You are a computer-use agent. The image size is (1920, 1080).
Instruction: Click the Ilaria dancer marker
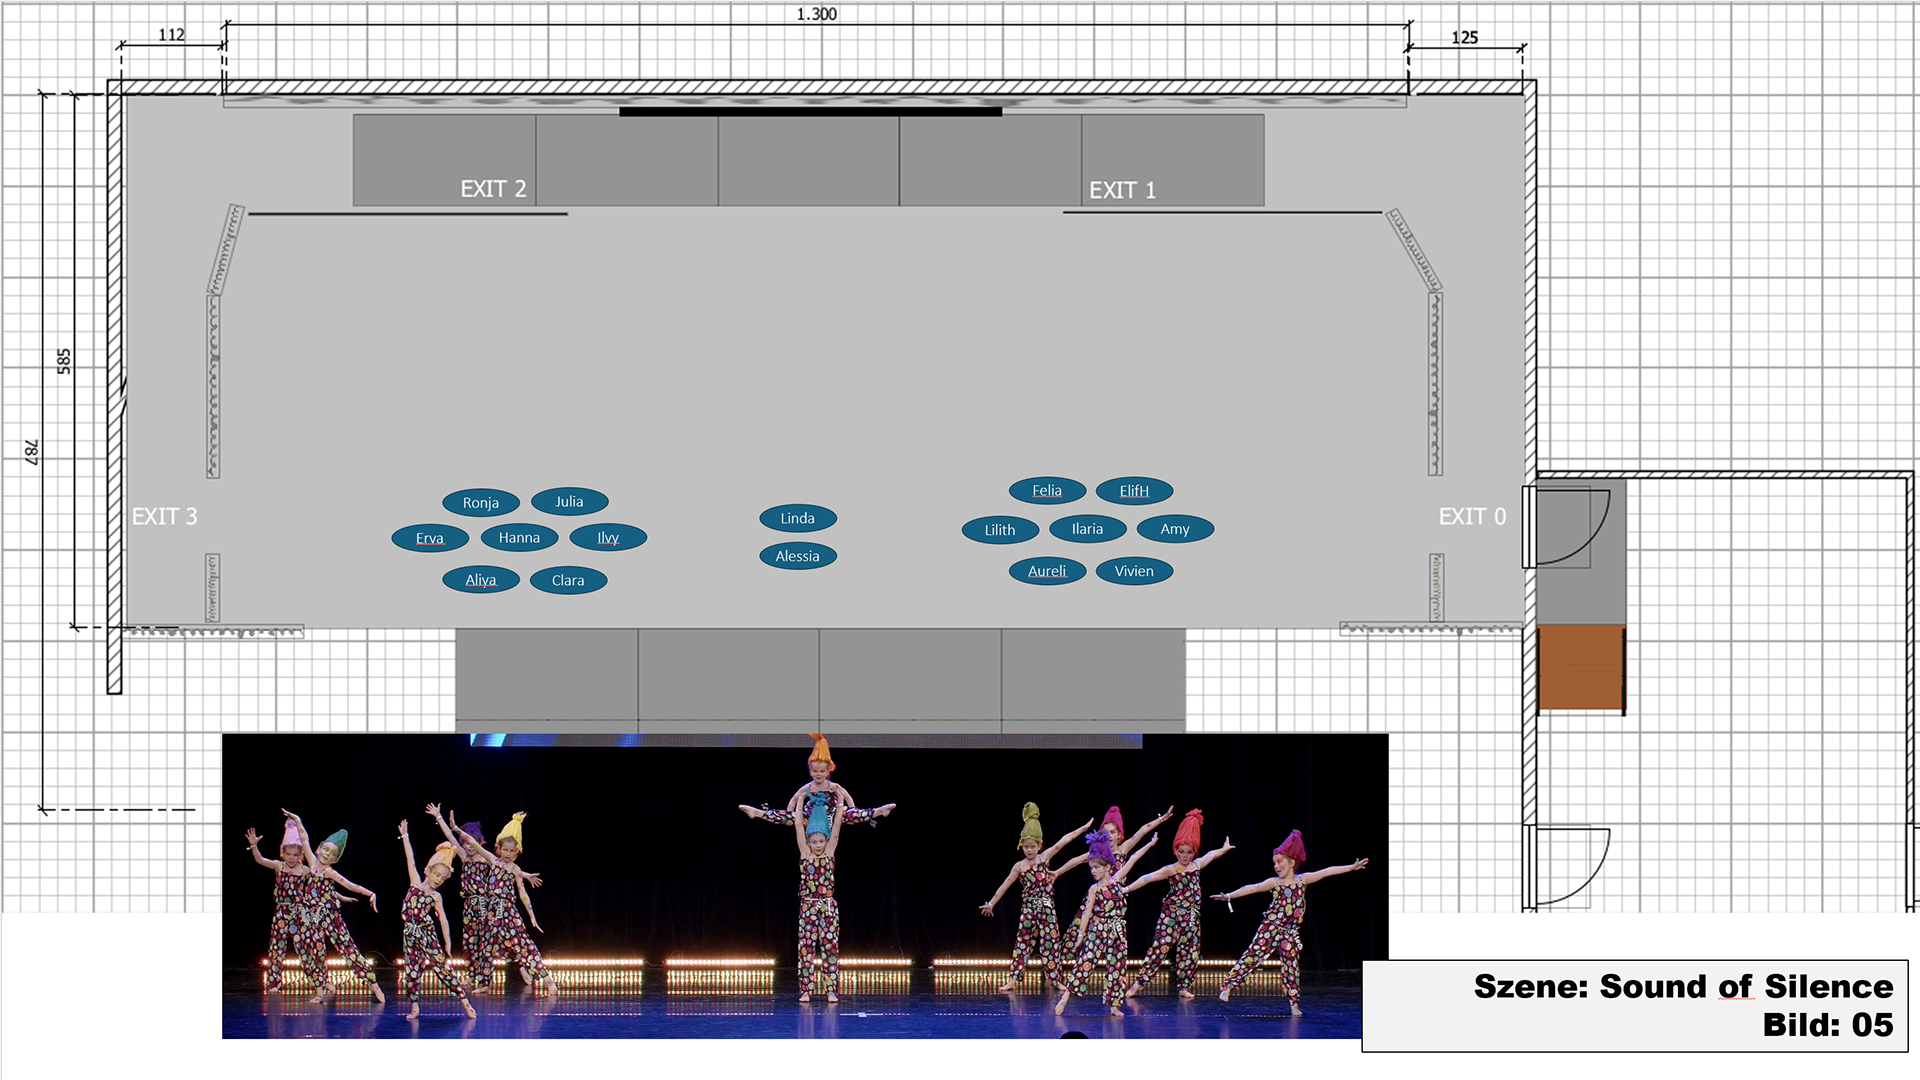[1087, 529]
